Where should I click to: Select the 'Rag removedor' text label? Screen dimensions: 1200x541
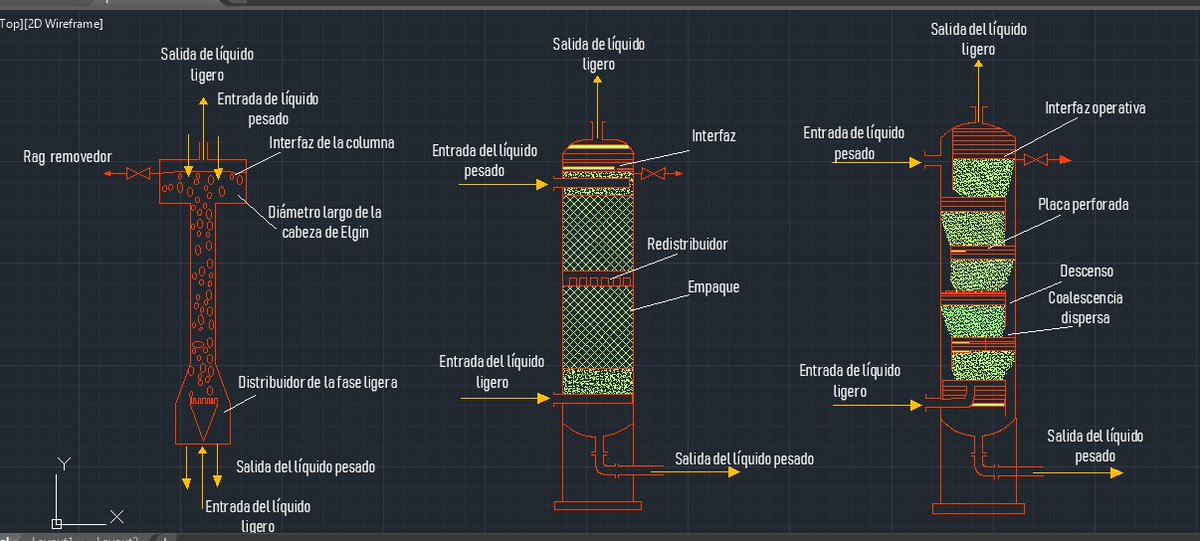[67, 157]
